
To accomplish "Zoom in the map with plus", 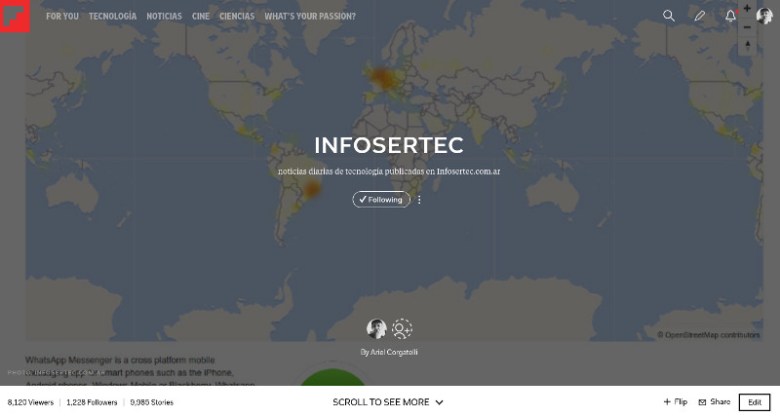I will tap(748, 8).
